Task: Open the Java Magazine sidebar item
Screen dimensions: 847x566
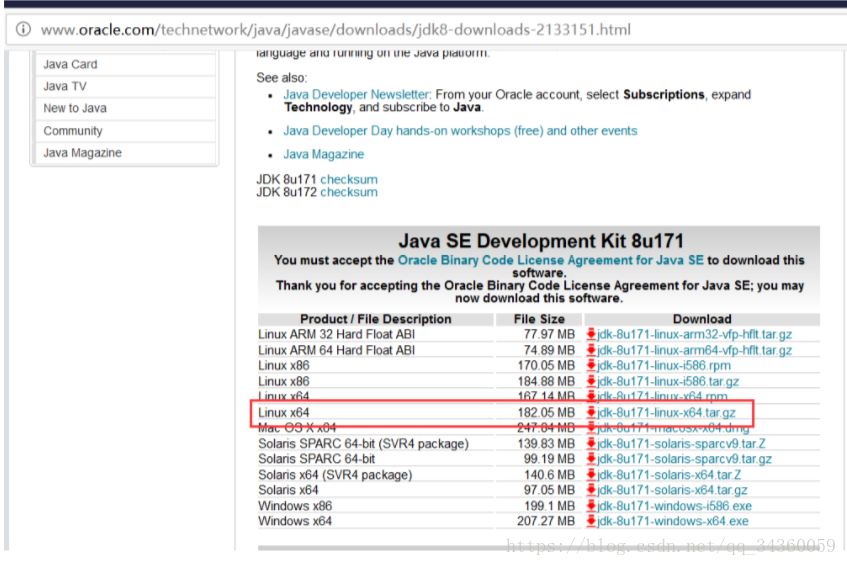Action: [125, 153]
